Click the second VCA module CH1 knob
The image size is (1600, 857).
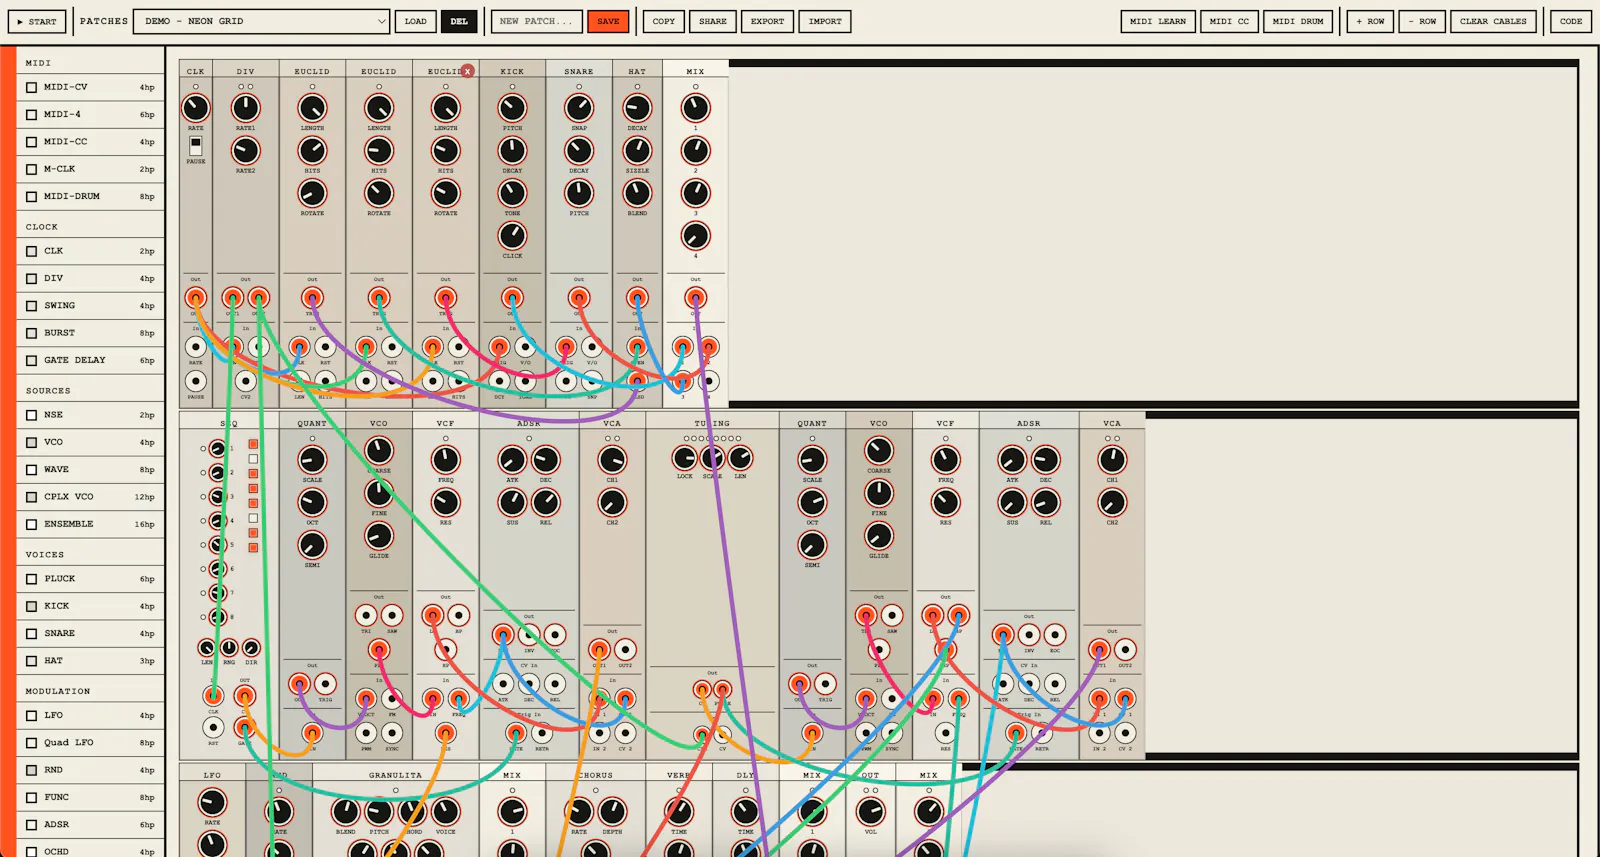pyautogui.click(x=1112, y=459)
